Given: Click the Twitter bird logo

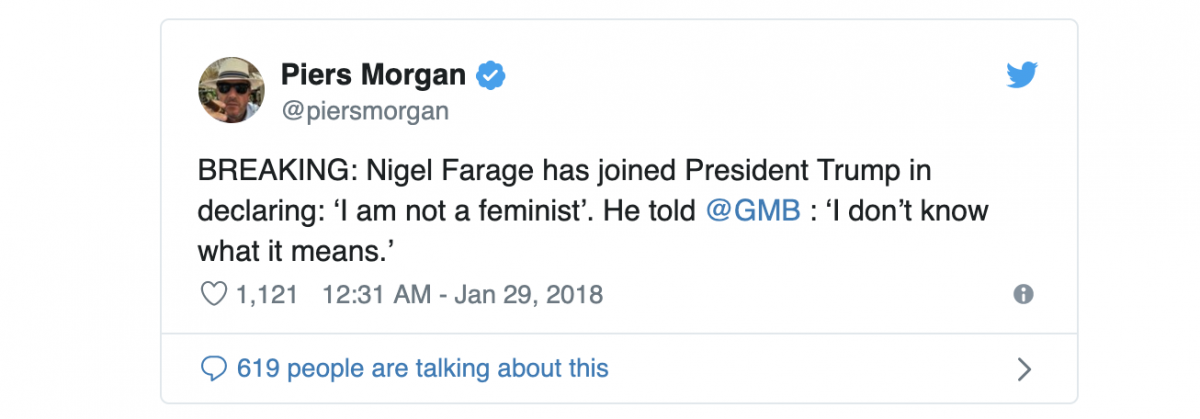Looking at the screenshot, I should 1022,76.
